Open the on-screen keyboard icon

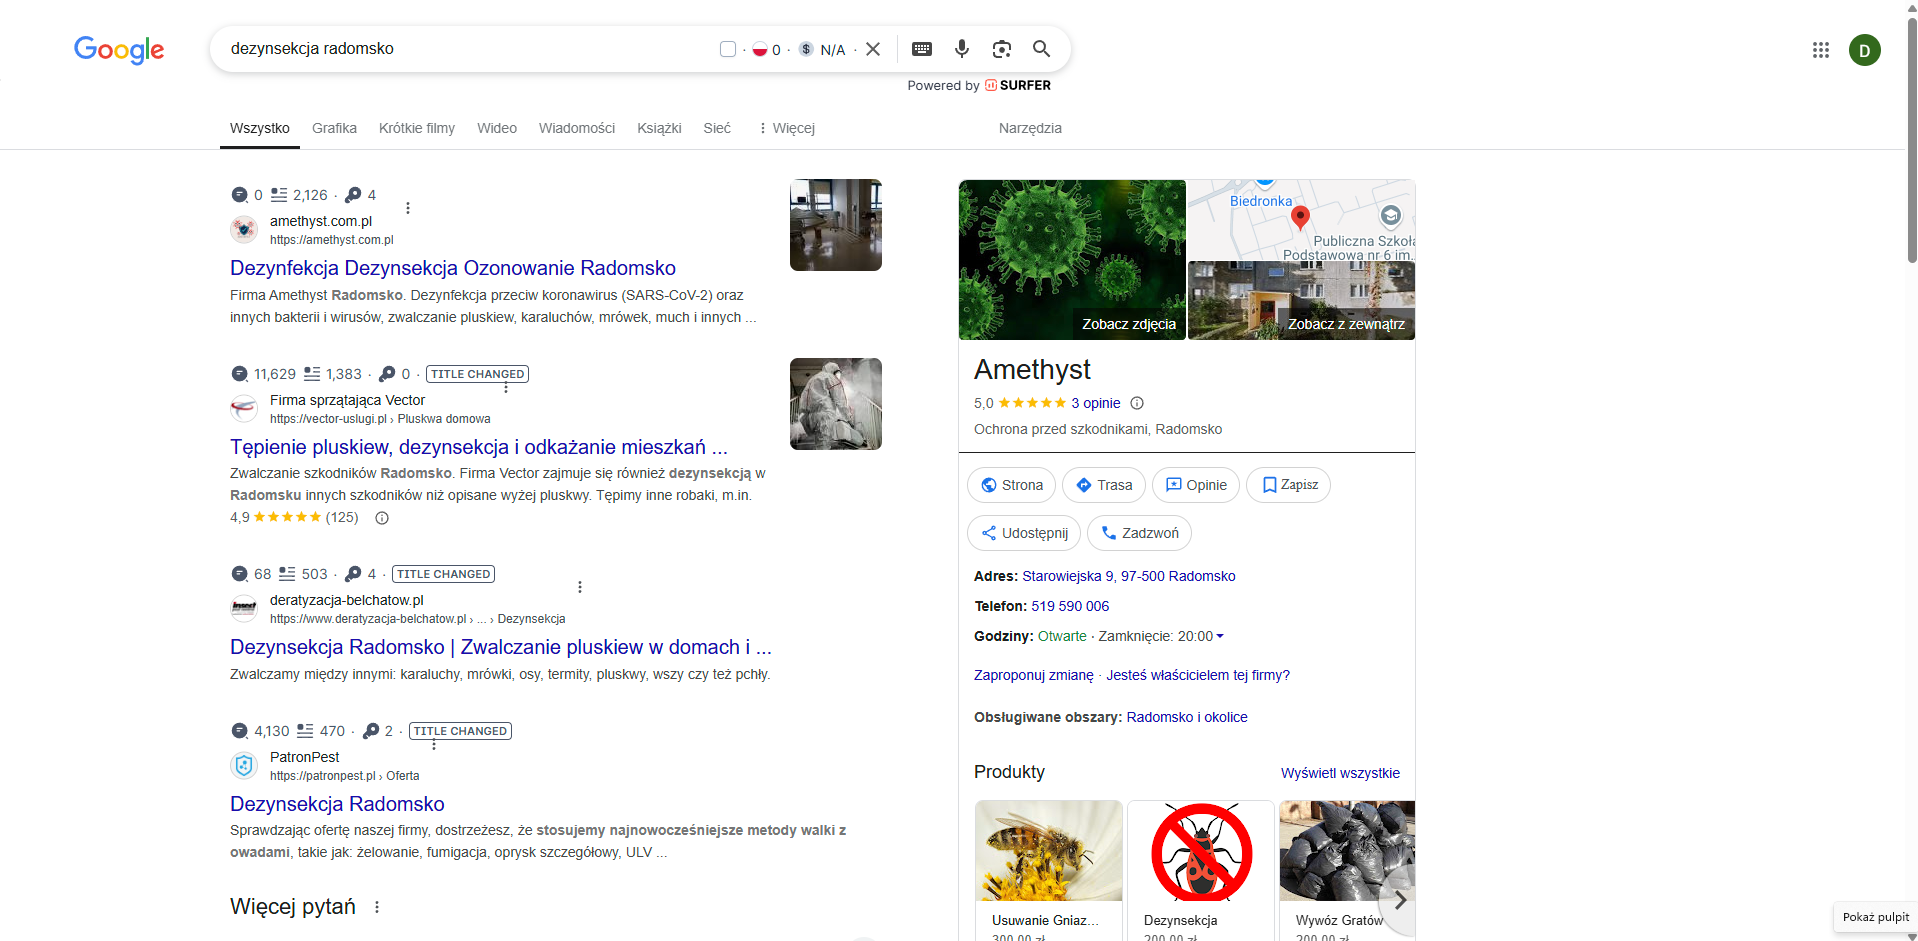(x=922, y=48)
